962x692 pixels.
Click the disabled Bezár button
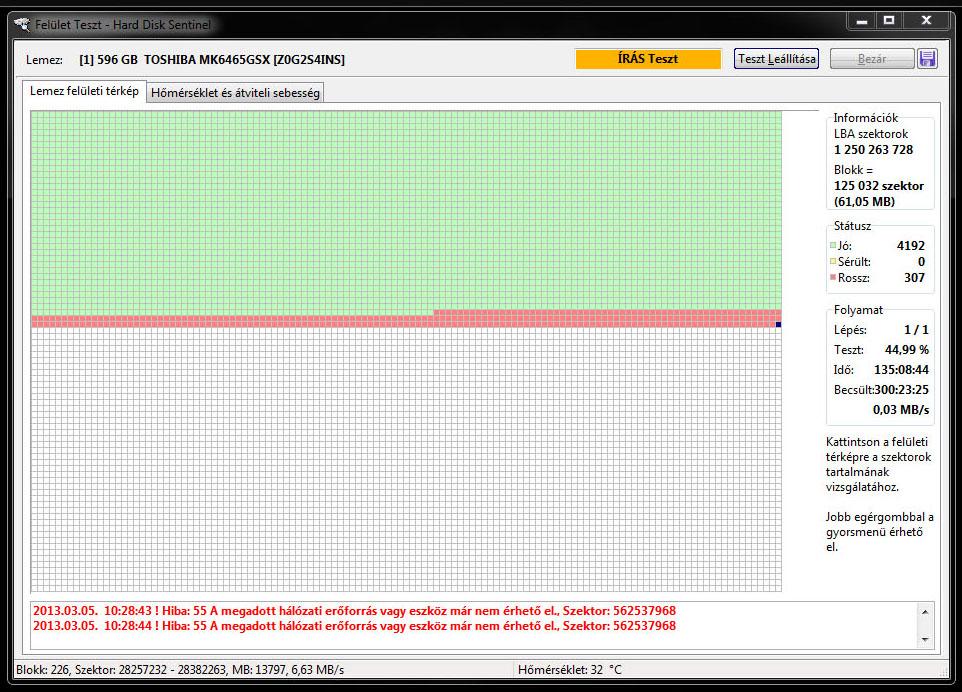872,59
